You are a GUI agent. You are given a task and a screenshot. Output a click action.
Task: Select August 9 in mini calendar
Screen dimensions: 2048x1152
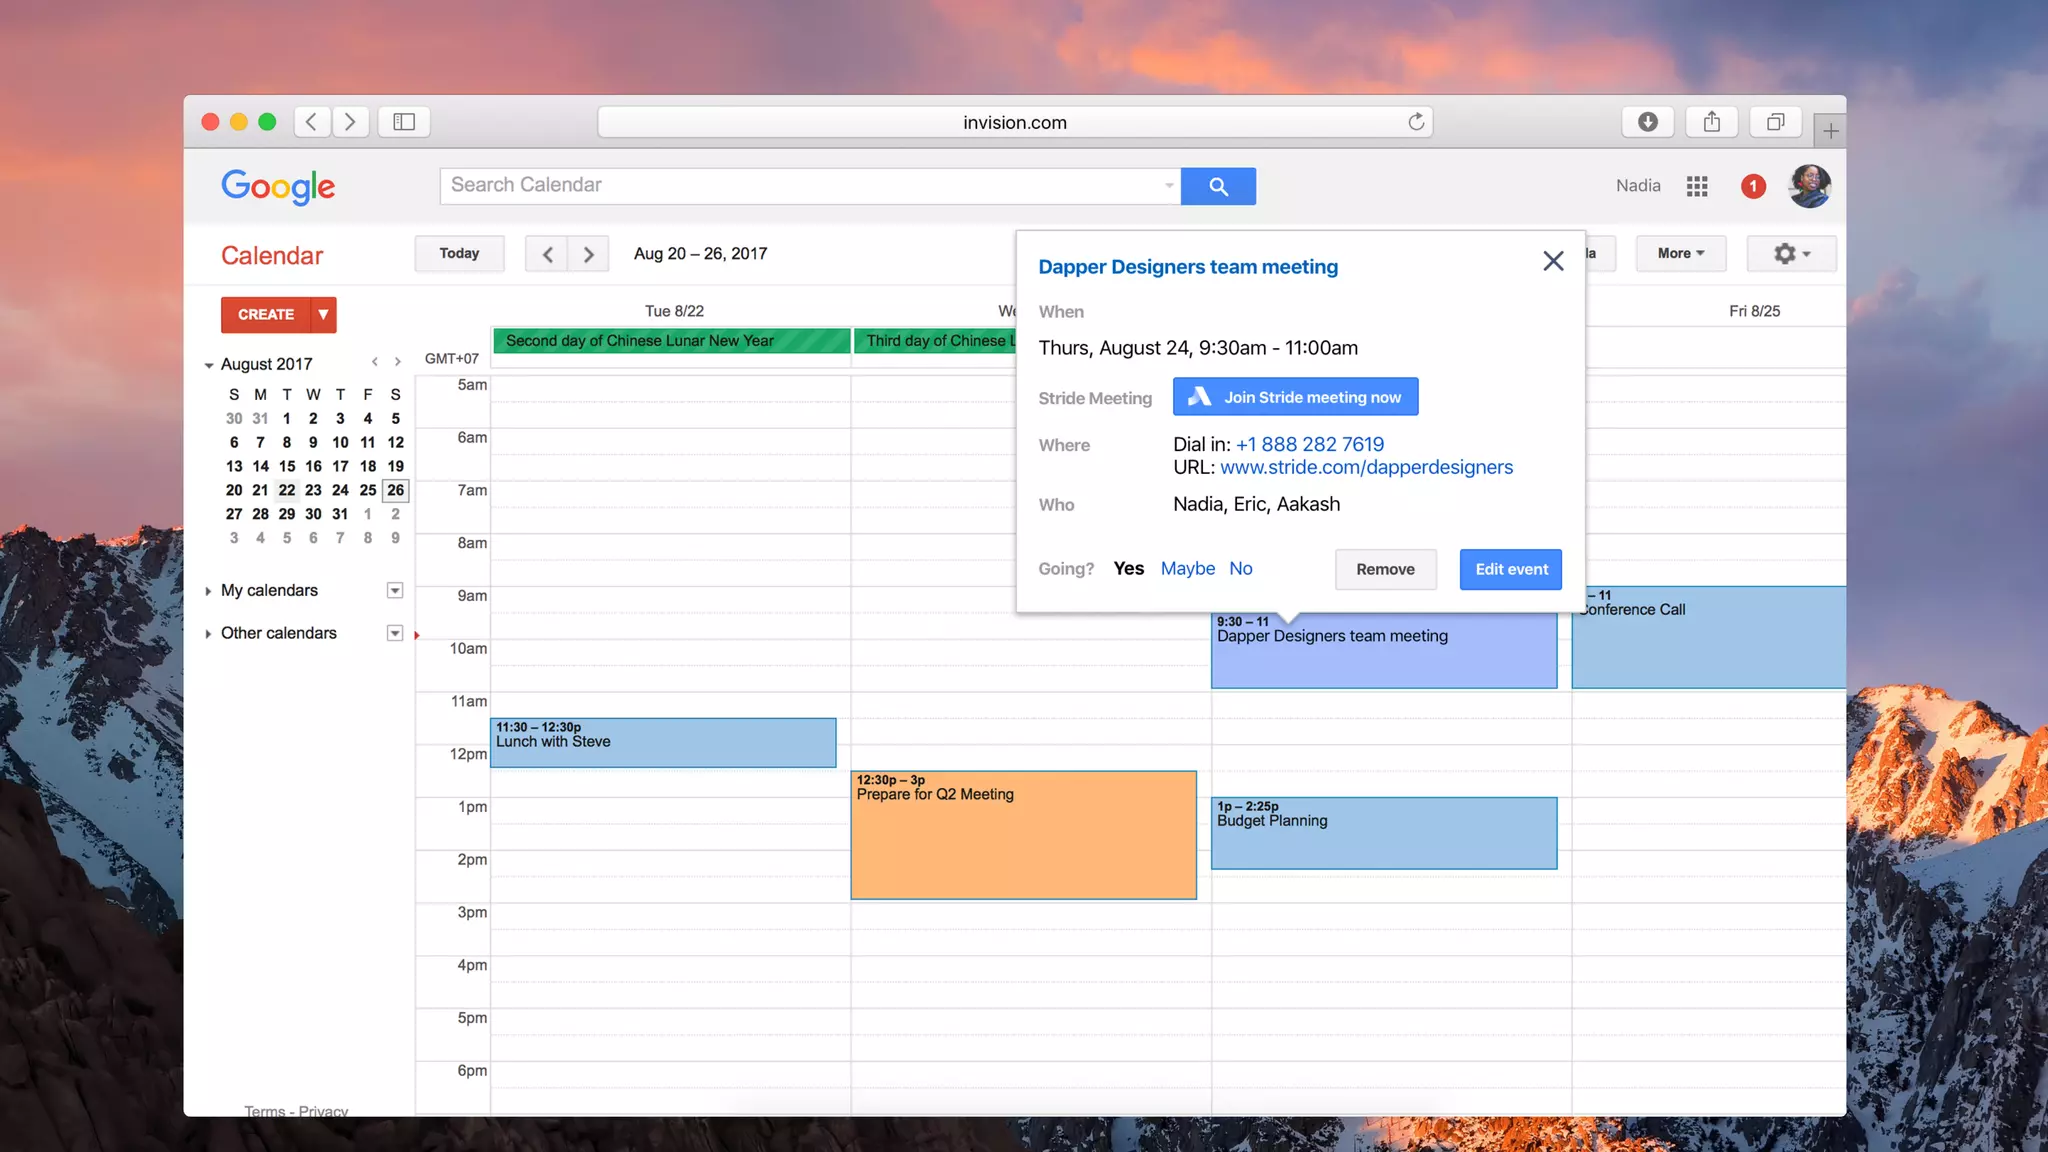(313, 442)
